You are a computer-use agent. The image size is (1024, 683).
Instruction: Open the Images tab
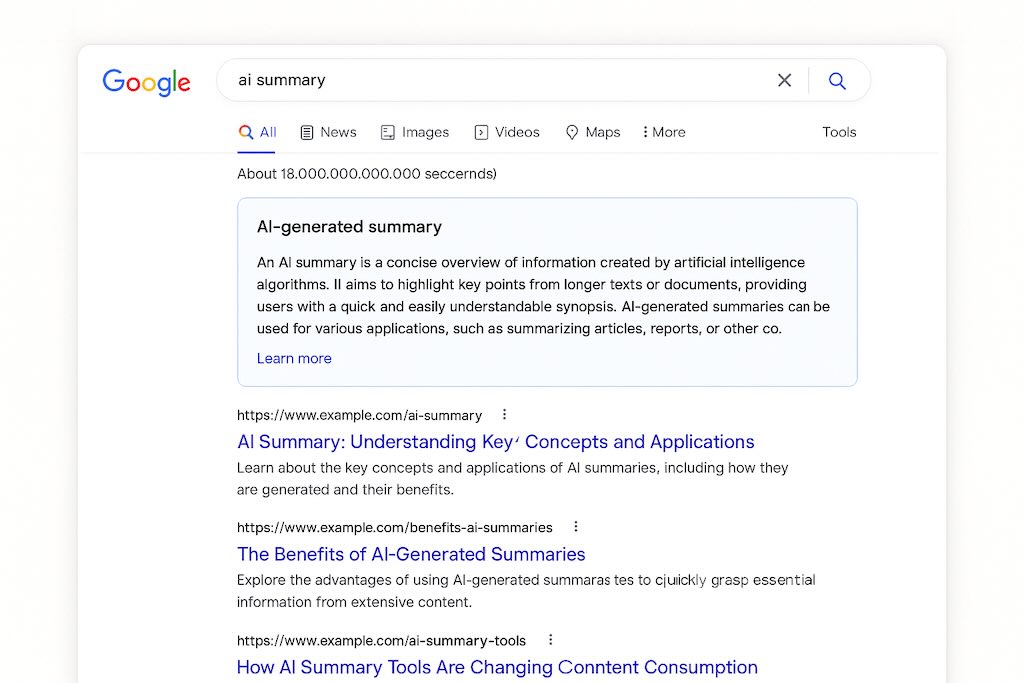click(x=415, y=133)
